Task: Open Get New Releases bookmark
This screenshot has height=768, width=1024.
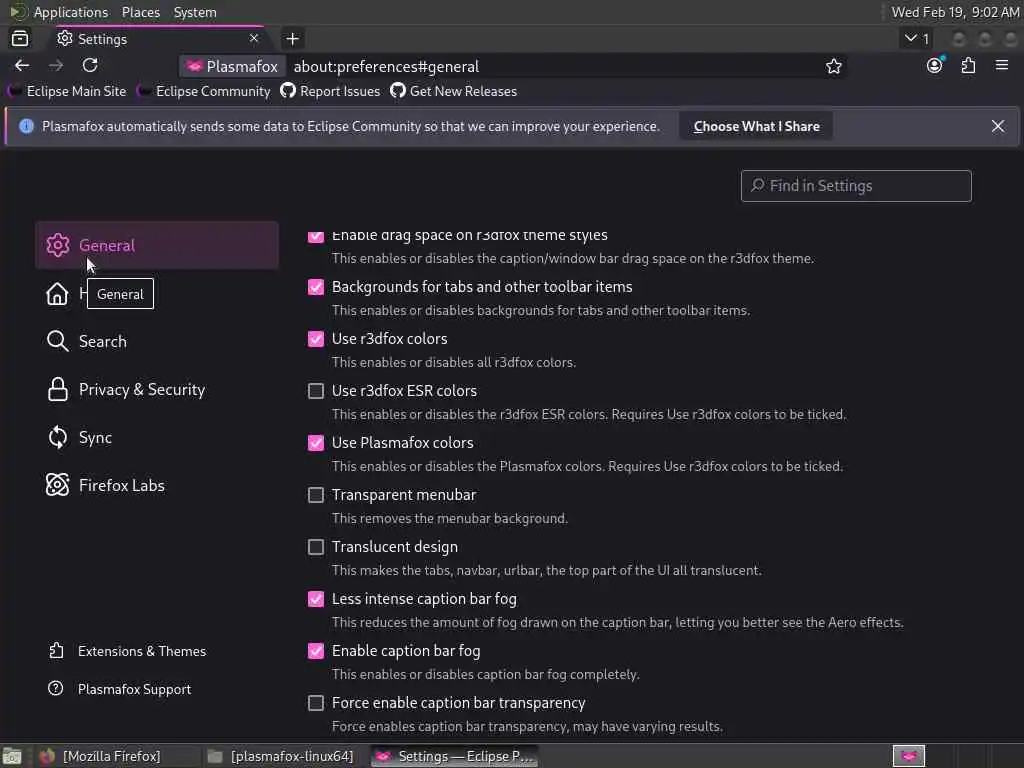Action: click(454, 91)
